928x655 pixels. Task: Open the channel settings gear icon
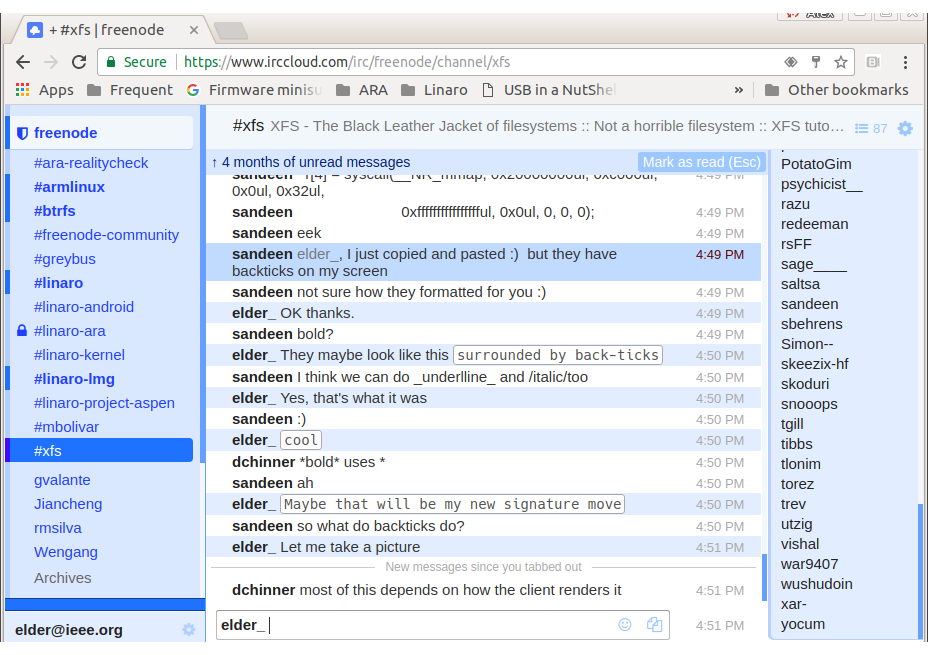point(905,128)
